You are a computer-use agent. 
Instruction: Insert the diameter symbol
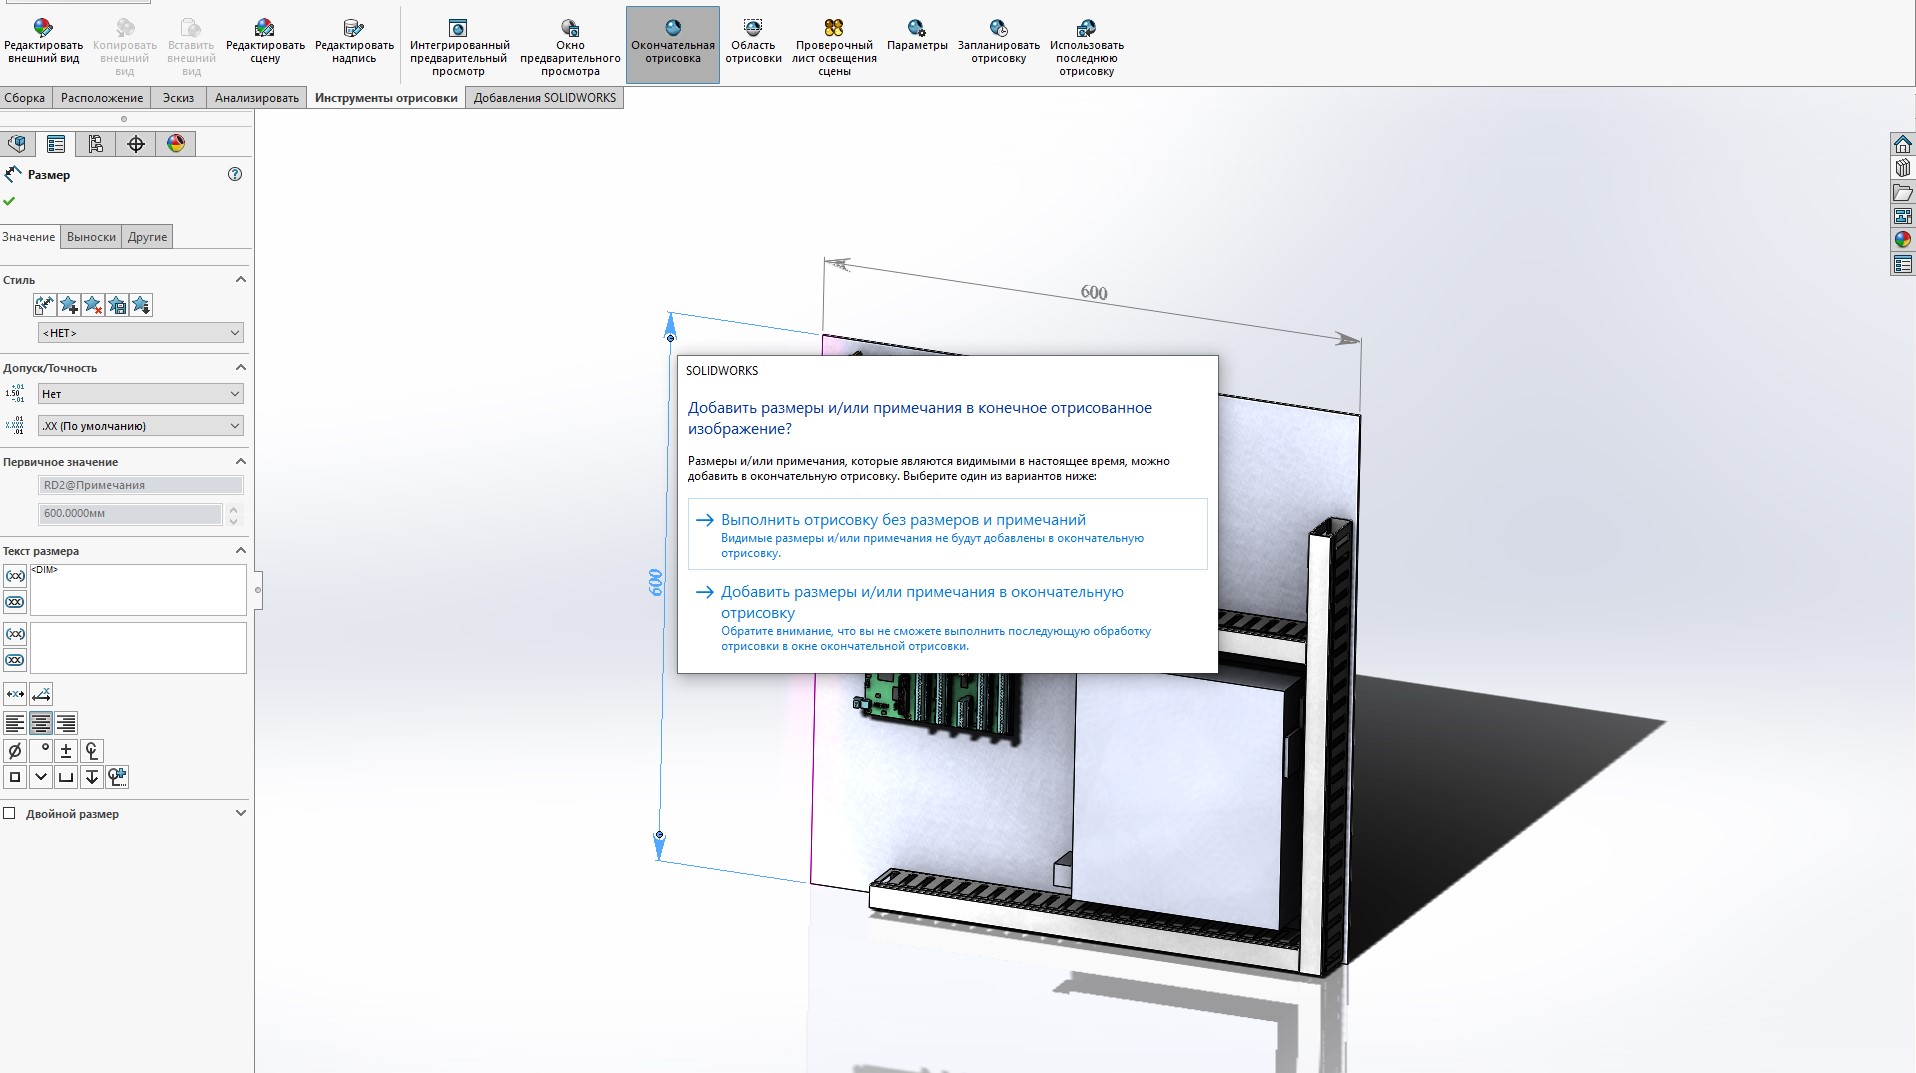15,751
